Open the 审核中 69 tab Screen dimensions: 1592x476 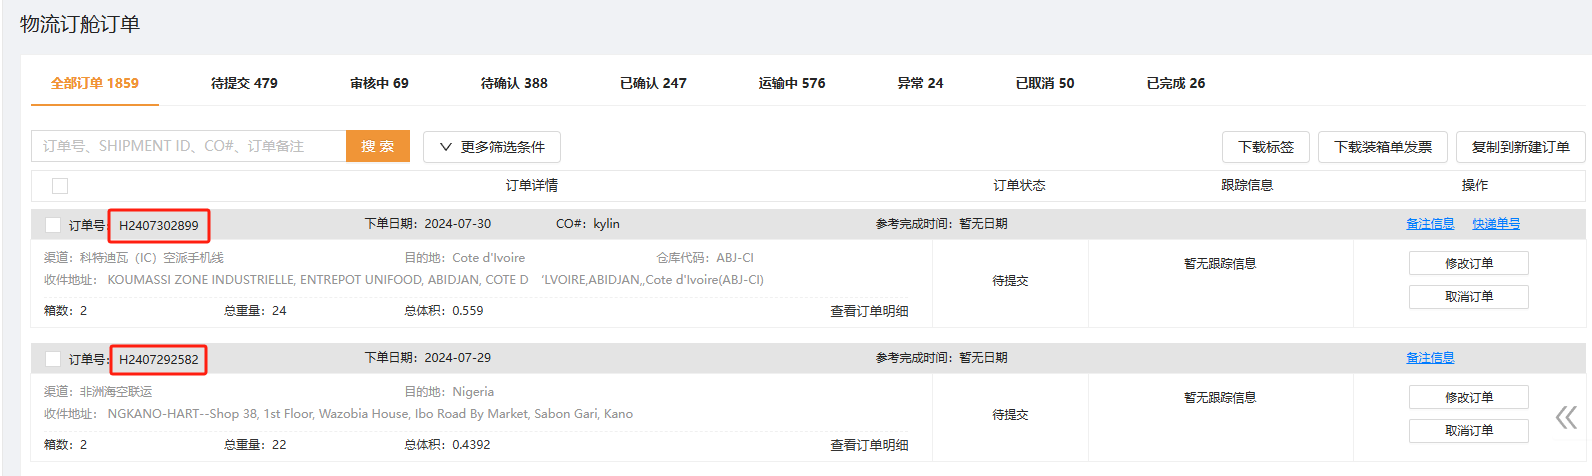pyautogui.click(x=379, y=83)
